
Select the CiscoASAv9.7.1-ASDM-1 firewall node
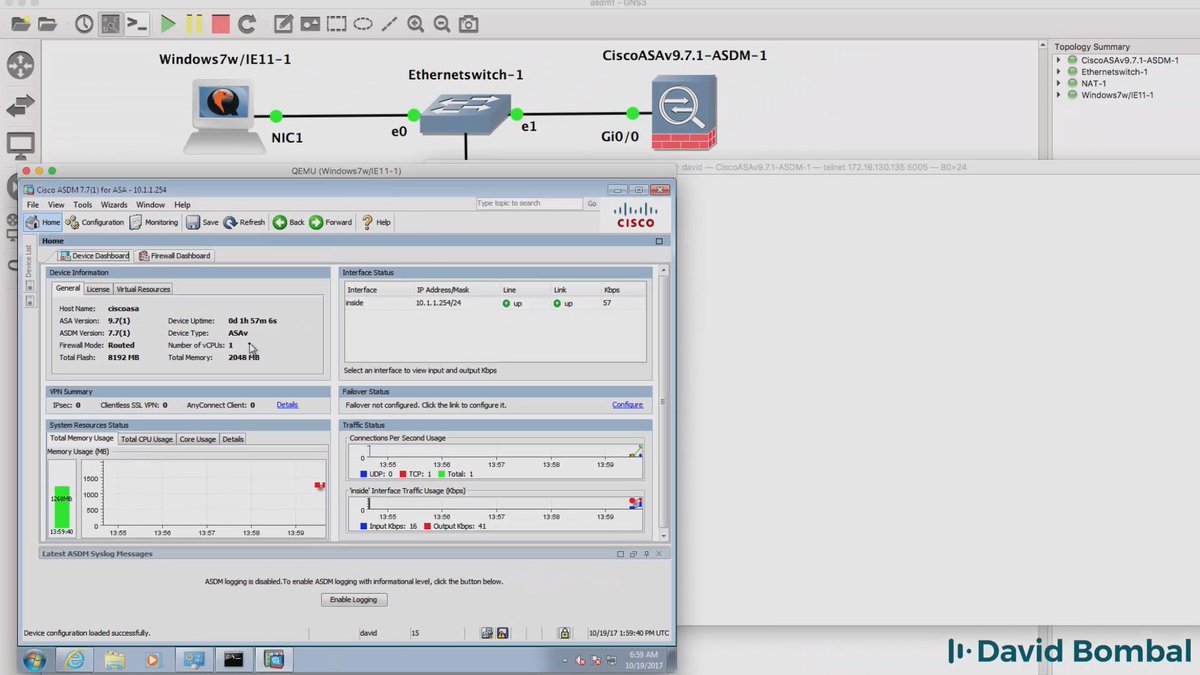click(x=684, y=112)
